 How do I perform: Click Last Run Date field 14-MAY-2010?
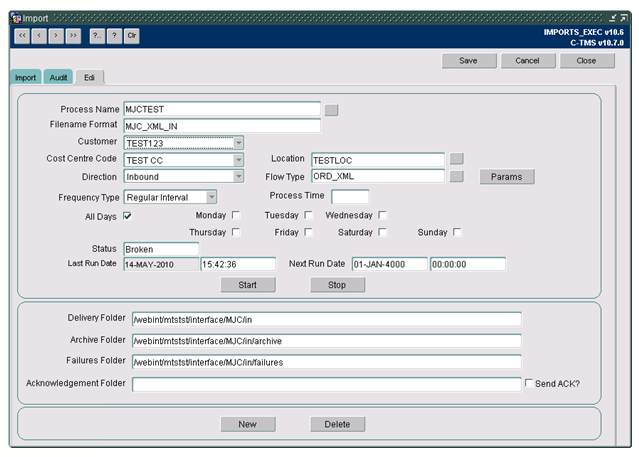coord(161,264)
